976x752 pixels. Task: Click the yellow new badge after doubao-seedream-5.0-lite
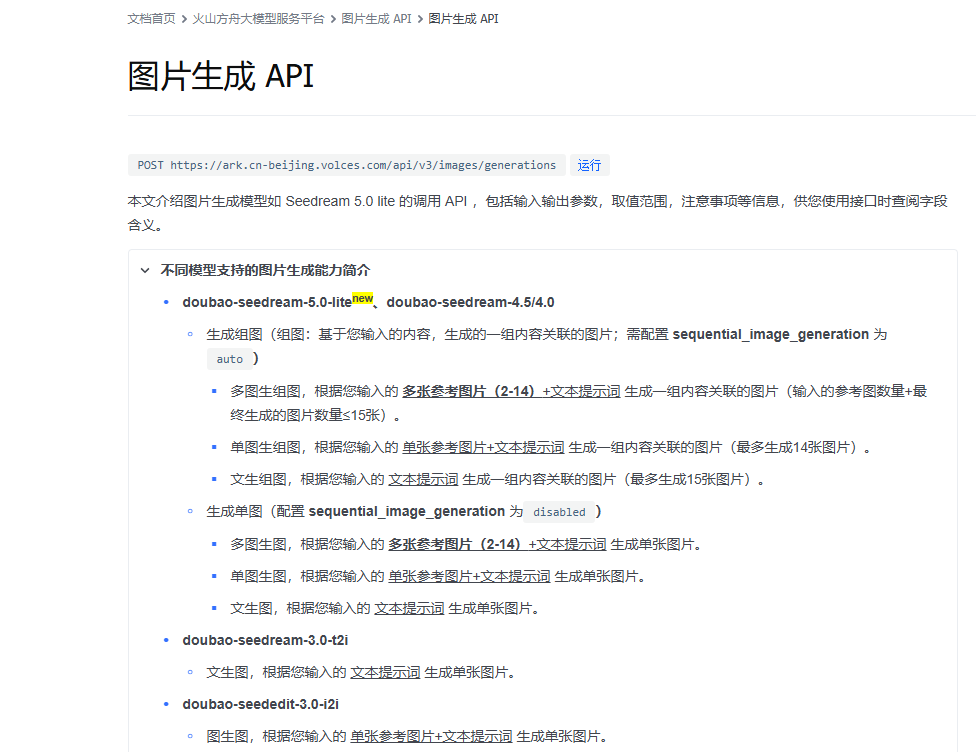[362, 298]
